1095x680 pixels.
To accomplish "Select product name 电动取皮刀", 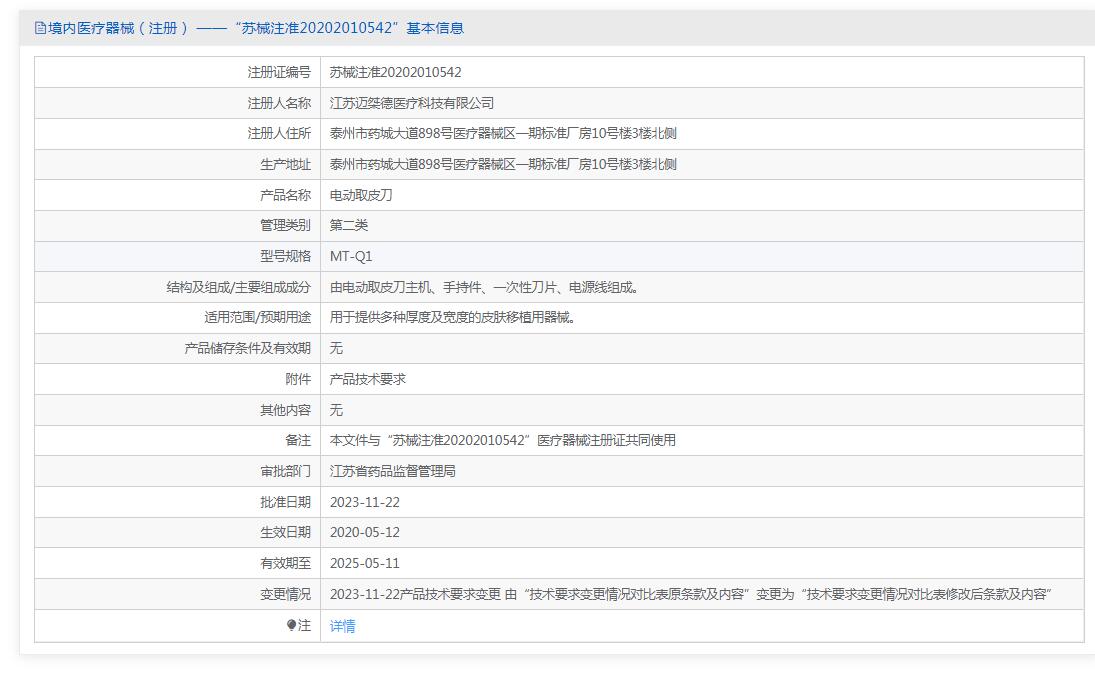I will (x=361, y=195).
